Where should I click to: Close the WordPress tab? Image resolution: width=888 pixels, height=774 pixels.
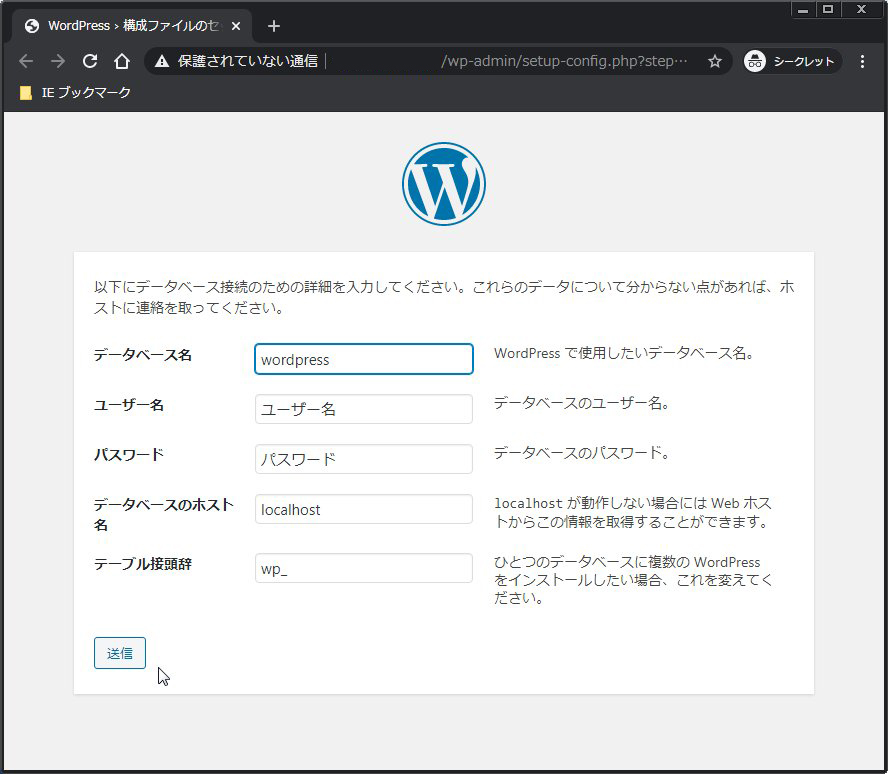tap(236, 26)
